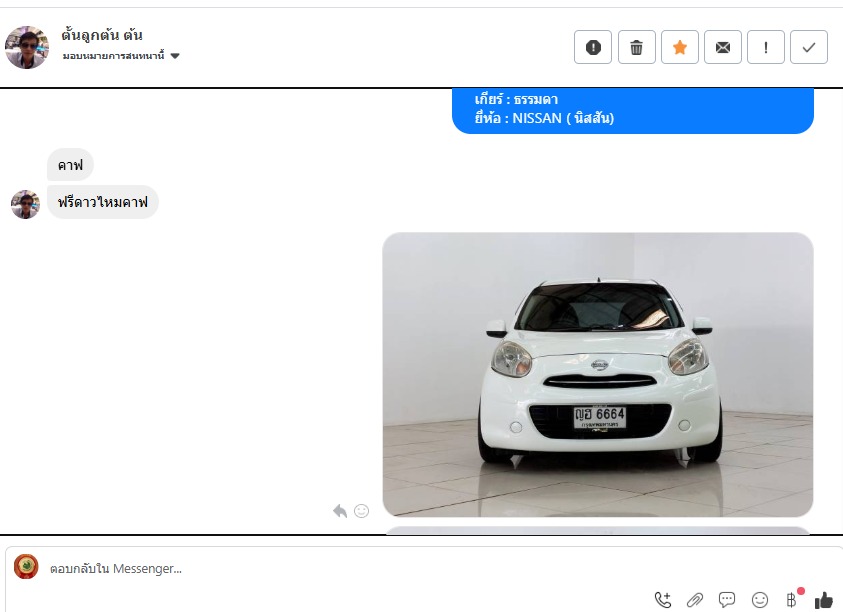Expand the มอบหมายการสนทนานี้ assignment dropdown
The width and height of the screenshot is (843, 612).
tap(121, 55)
